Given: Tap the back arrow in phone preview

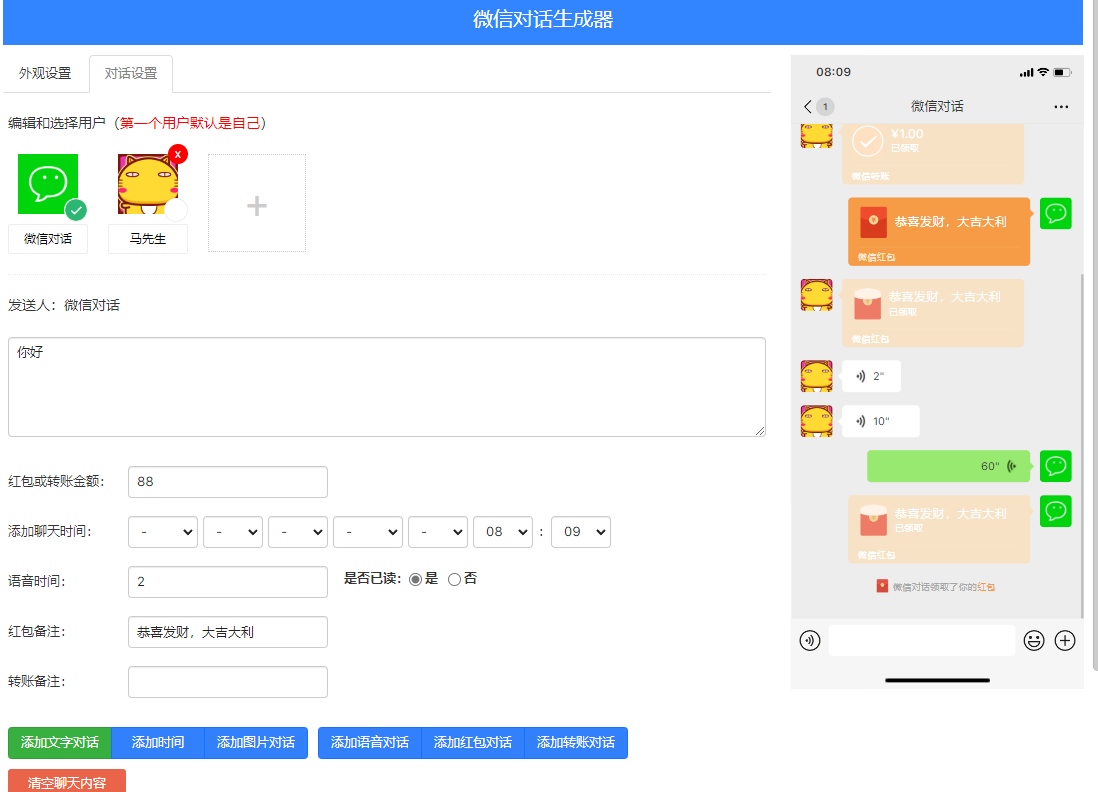Looking at the screenshot, I should (808, 106).
